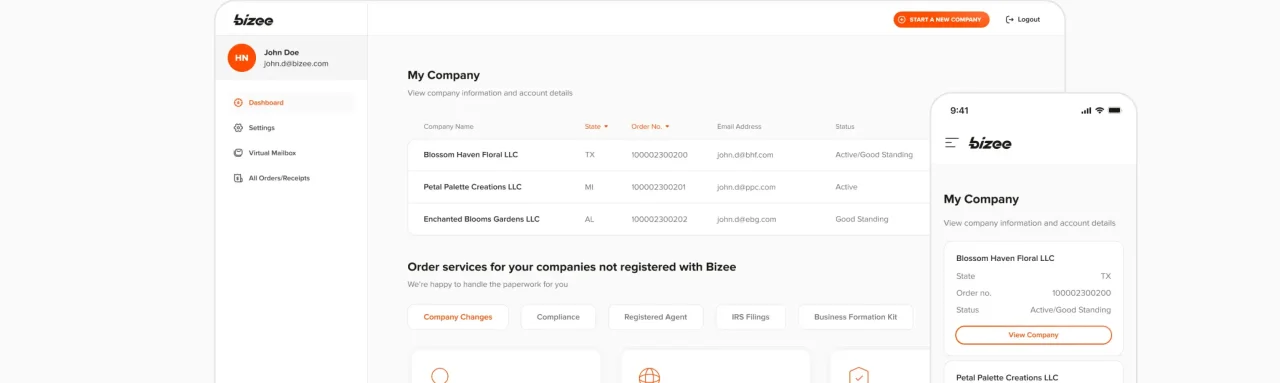This screenshot has height=383, width=1280.
Task: Select the Company Changes tab
Action: point(458,317)
